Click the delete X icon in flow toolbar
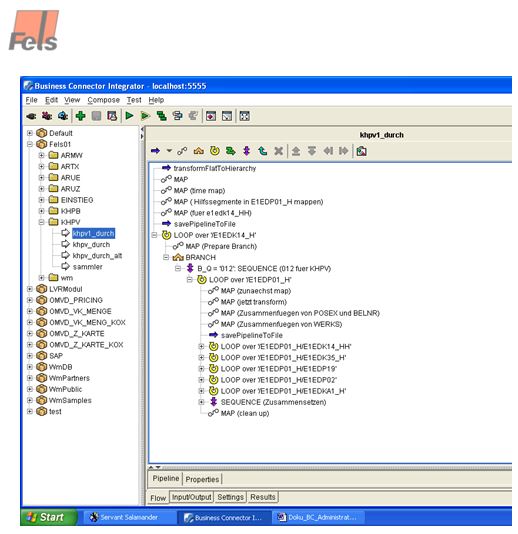 click(279, 151)
